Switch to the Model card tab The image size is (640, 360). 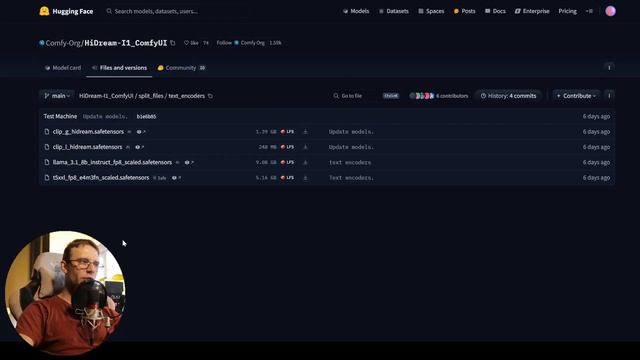coord(63,68)
